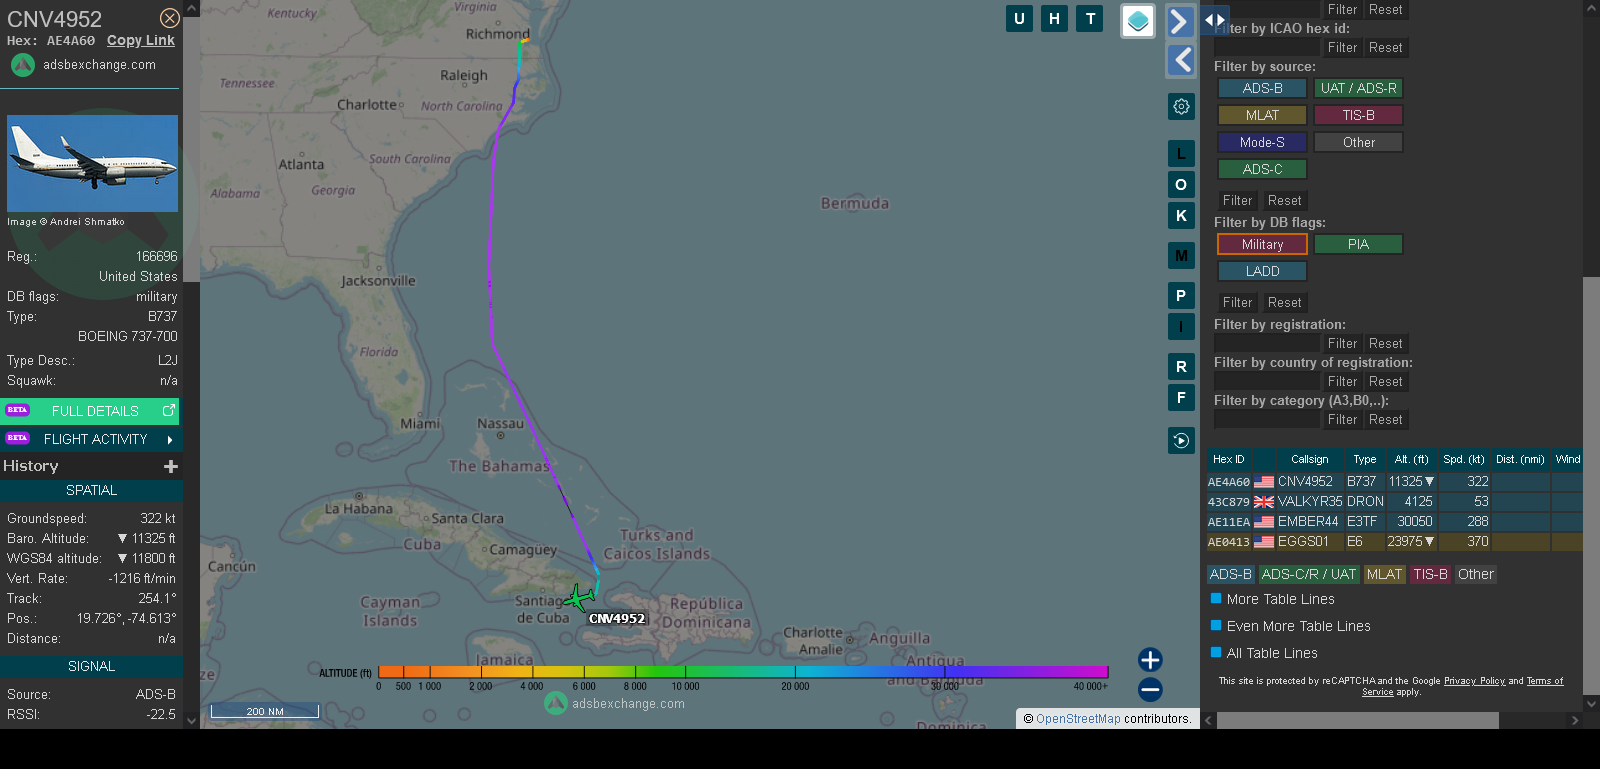Click the country of registration input field
The height and width of the screenshot is (769, 1600).
pyautogui.click(x=1266, y=381)
